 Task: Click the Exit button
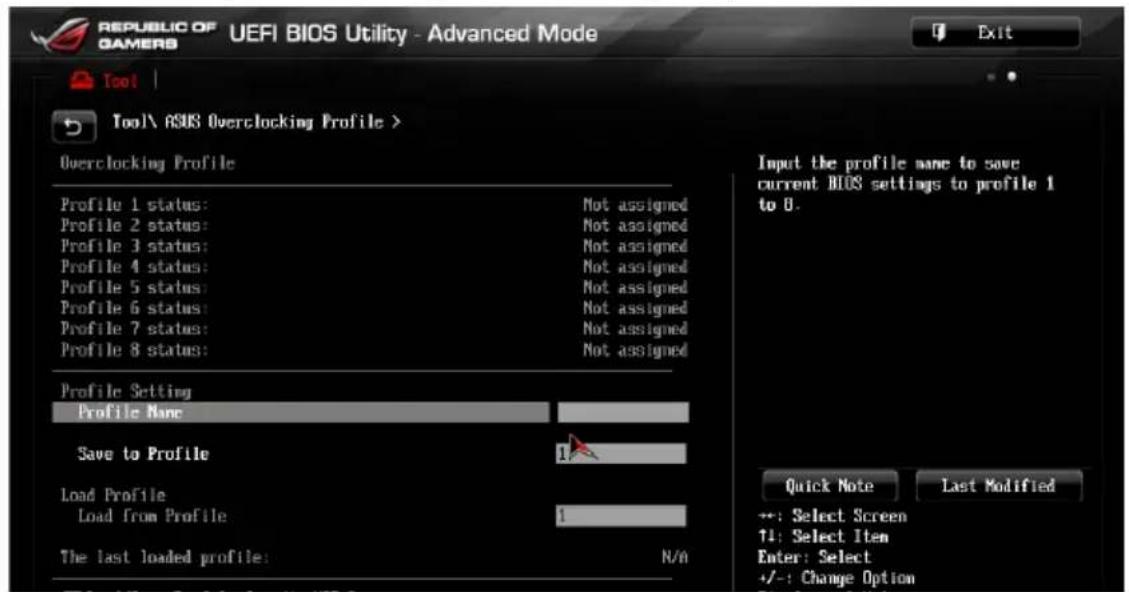coord(995,33)
